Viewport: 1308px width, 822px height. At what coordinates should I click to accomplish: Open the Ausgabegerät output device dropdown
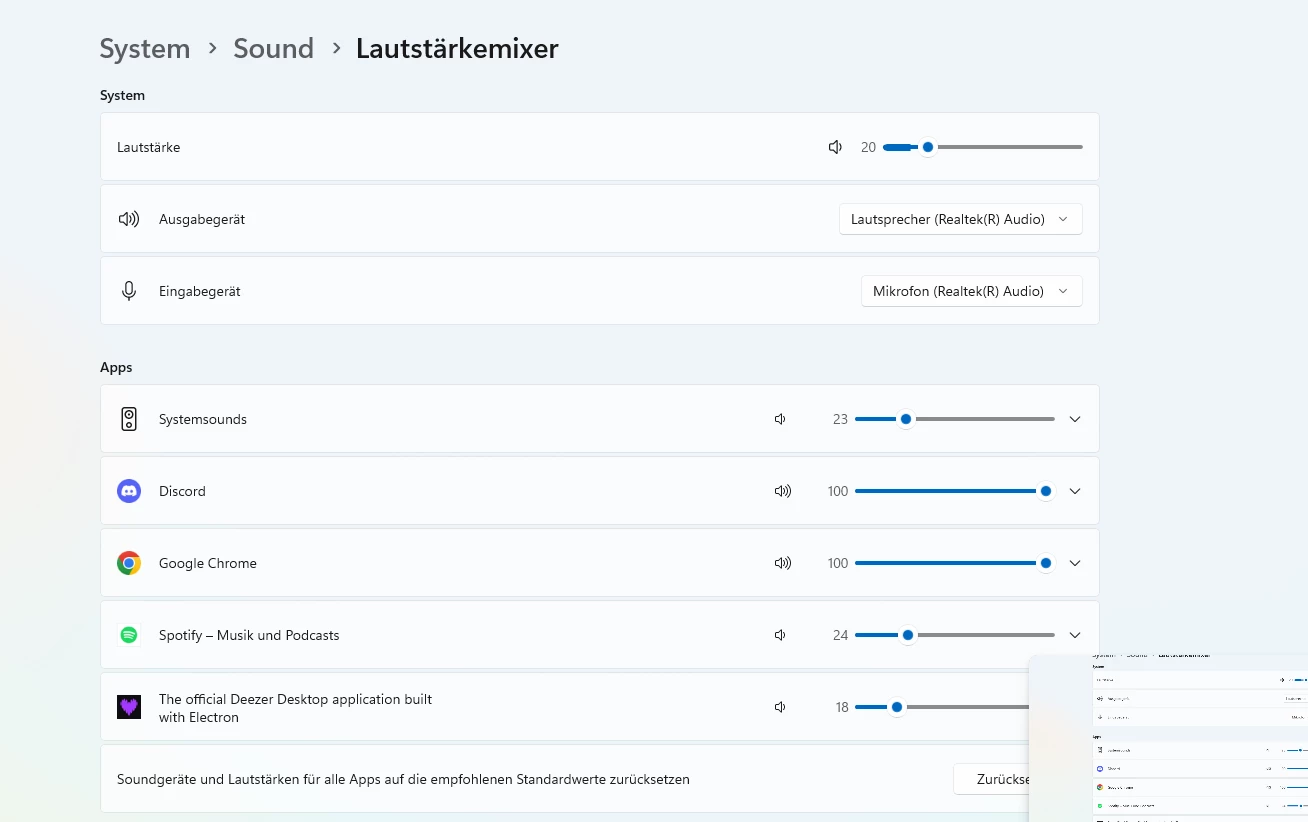(x=960, y=219)
